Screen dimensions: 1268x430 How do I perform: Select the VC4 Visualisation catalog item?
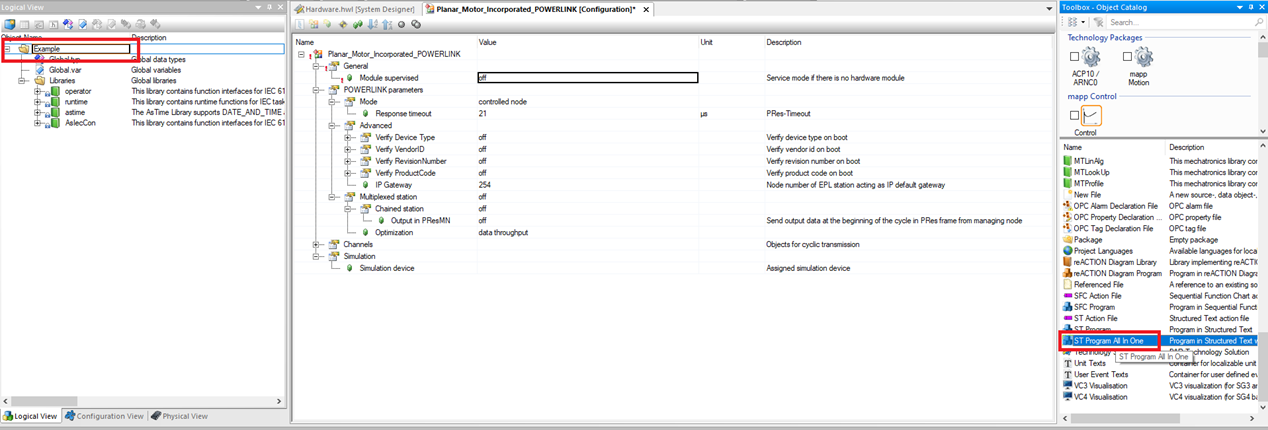pos(1100,397)
